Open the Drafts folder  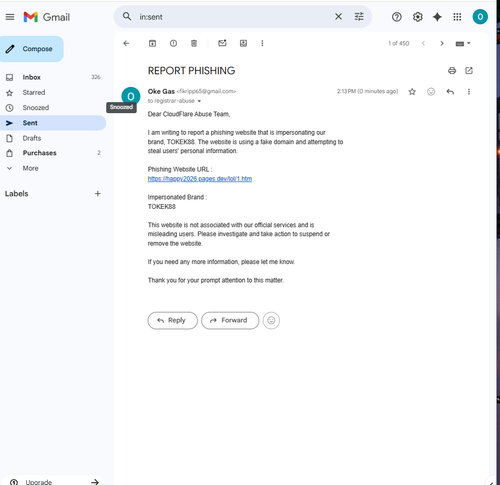[53, 138]
